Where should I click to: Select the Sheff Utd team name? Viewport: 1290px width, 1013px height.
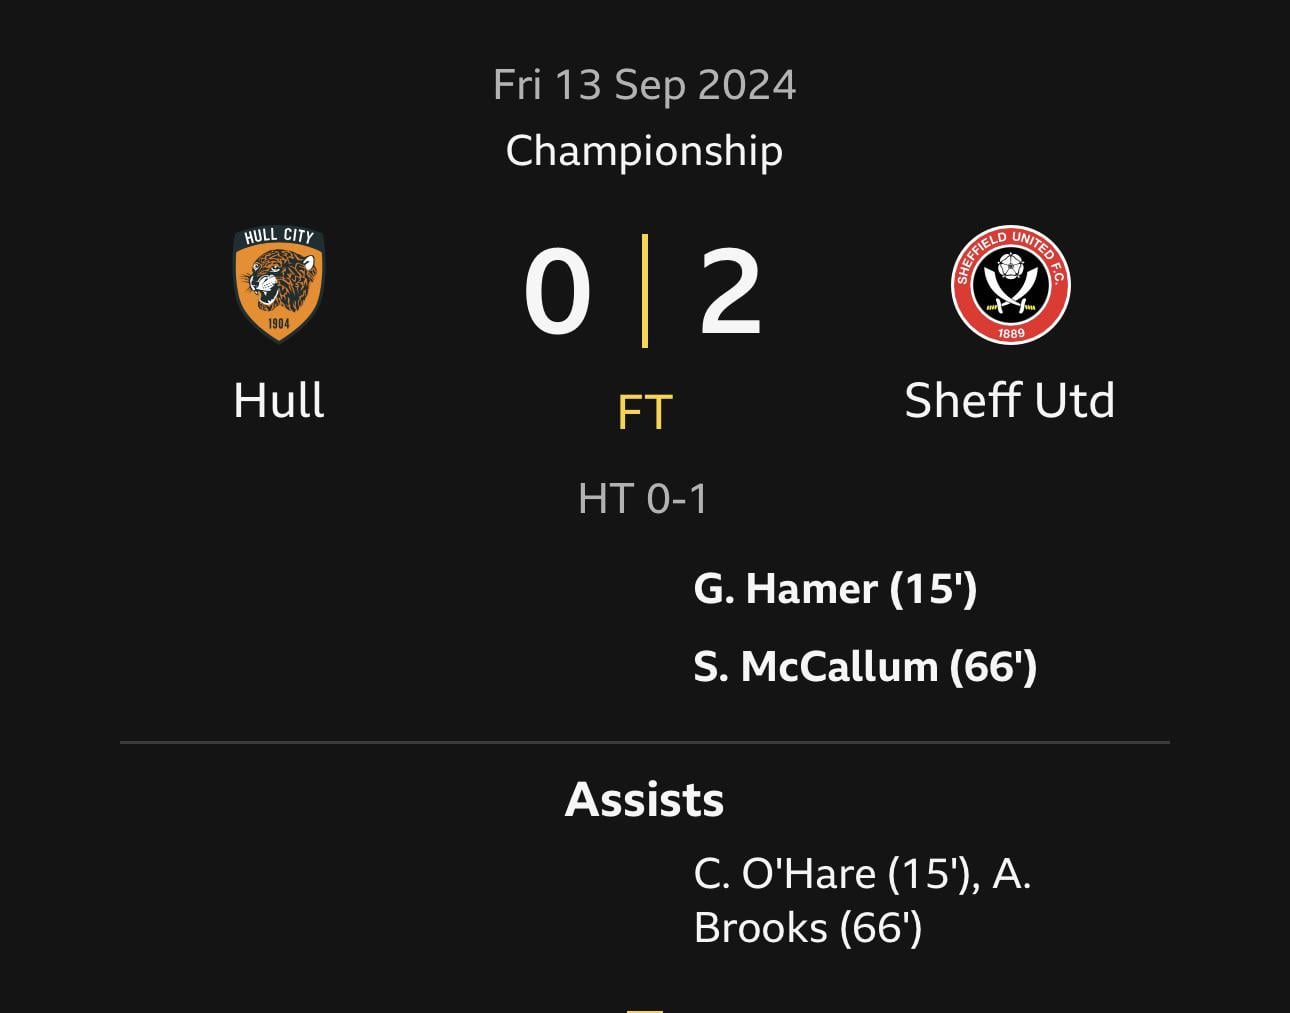[x=1009, y=401]
